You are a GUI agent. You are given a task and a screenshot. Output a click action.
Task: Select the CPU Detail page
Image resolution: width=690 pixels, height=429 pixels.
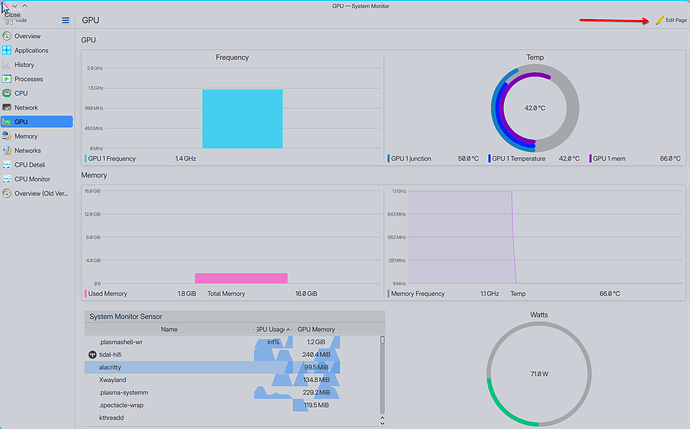[x=29, y=164]
